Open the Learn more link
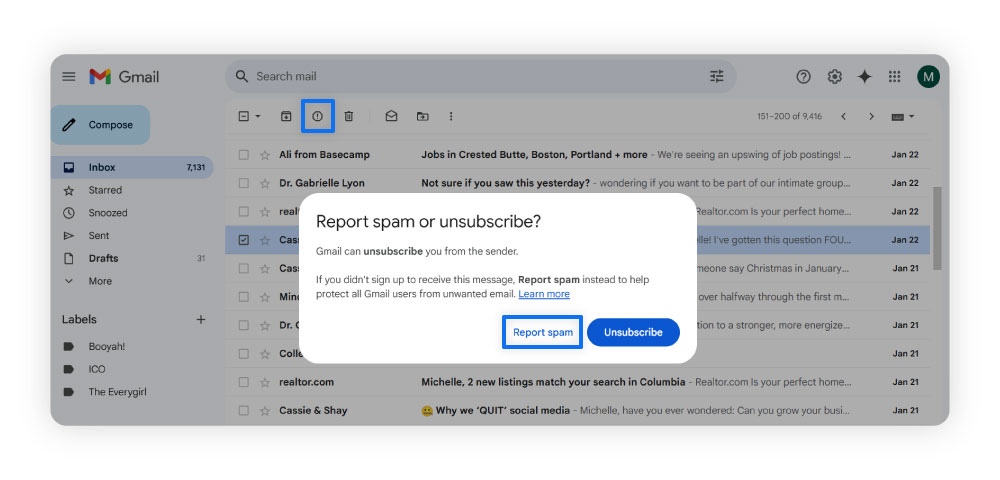The width and height of the screenshot is (1000, 480). pyautogui.click(x=544, y=294)
